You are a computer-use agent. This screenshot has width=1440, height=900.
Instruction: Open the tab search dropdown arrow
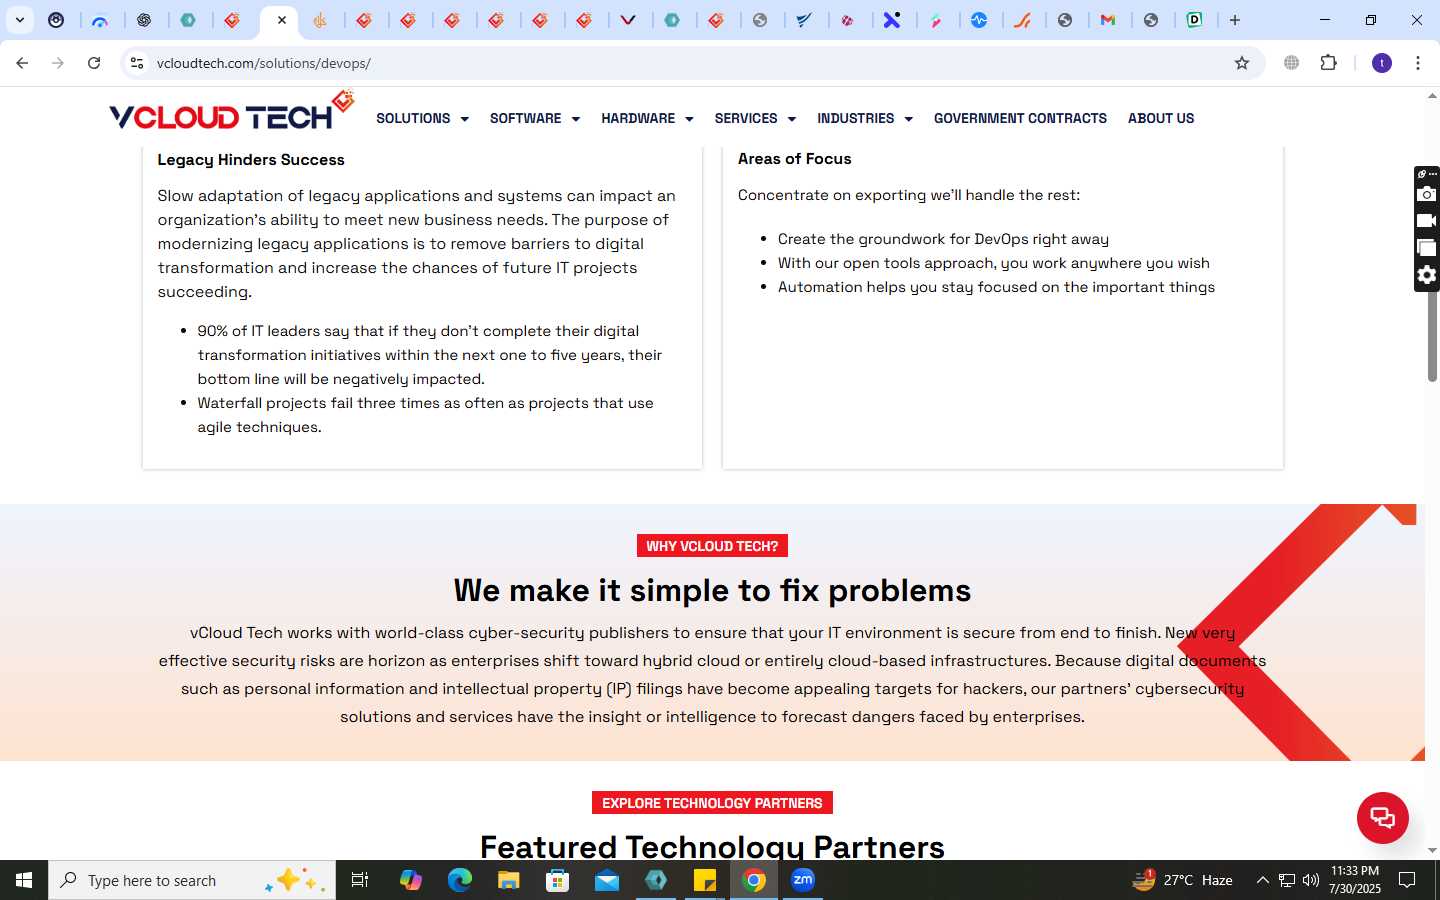19,20
